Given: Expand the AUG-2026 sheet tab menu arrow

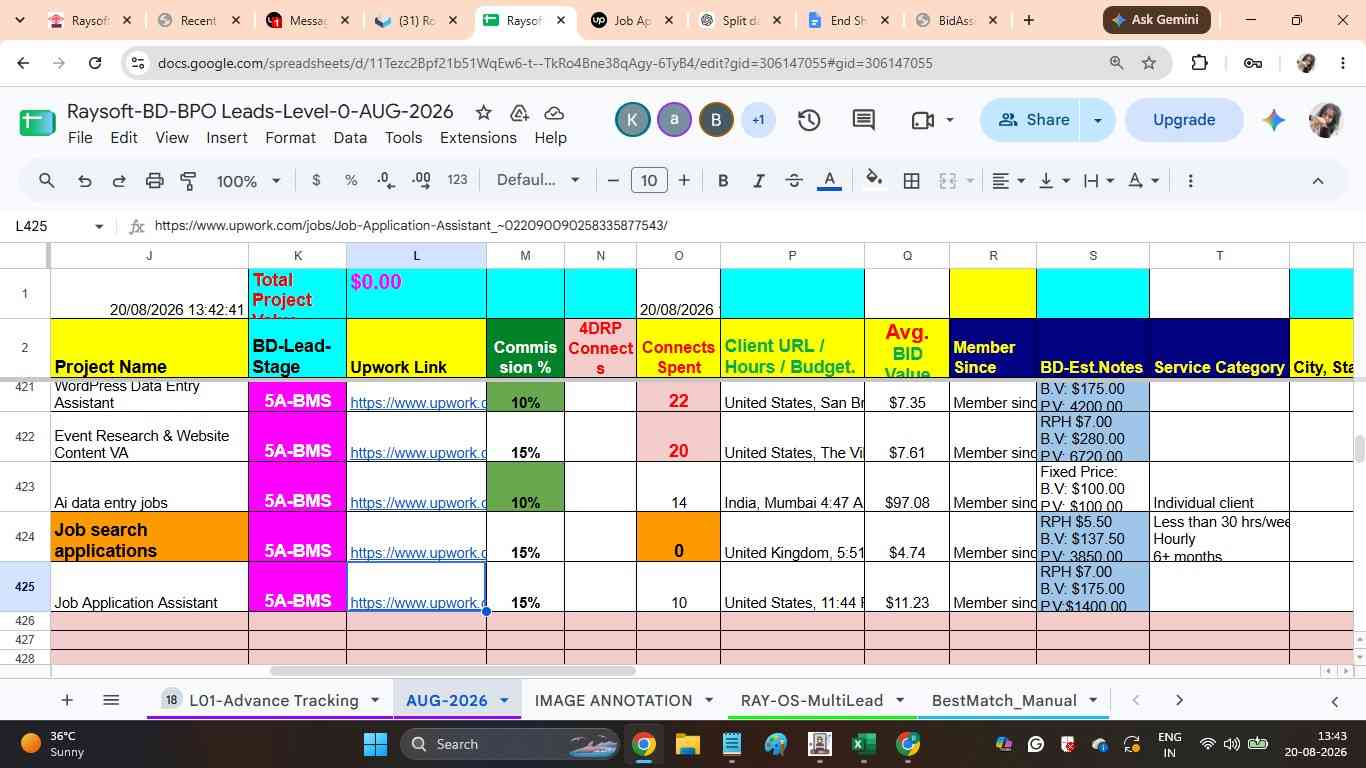Looking at the screenshot, I should [504, 700].
